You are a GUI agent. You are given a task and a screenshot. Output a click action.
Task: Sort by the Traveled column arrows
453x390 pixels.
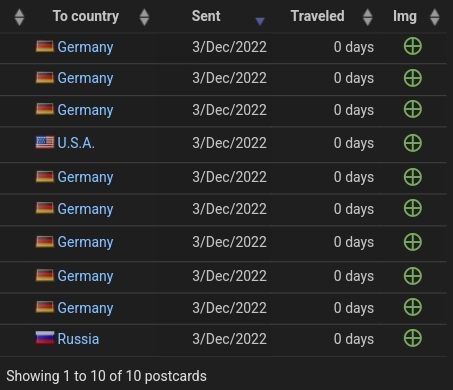[x=367, y=17]
